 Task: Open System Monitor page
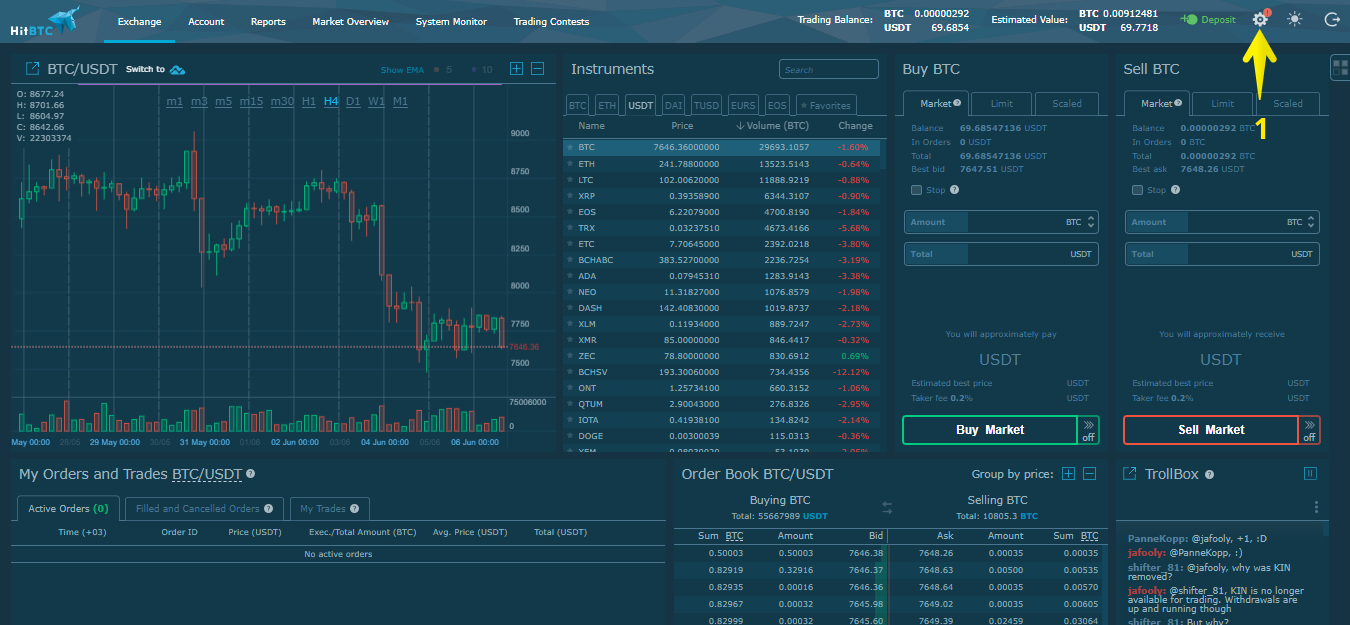[x=451, y=22]
